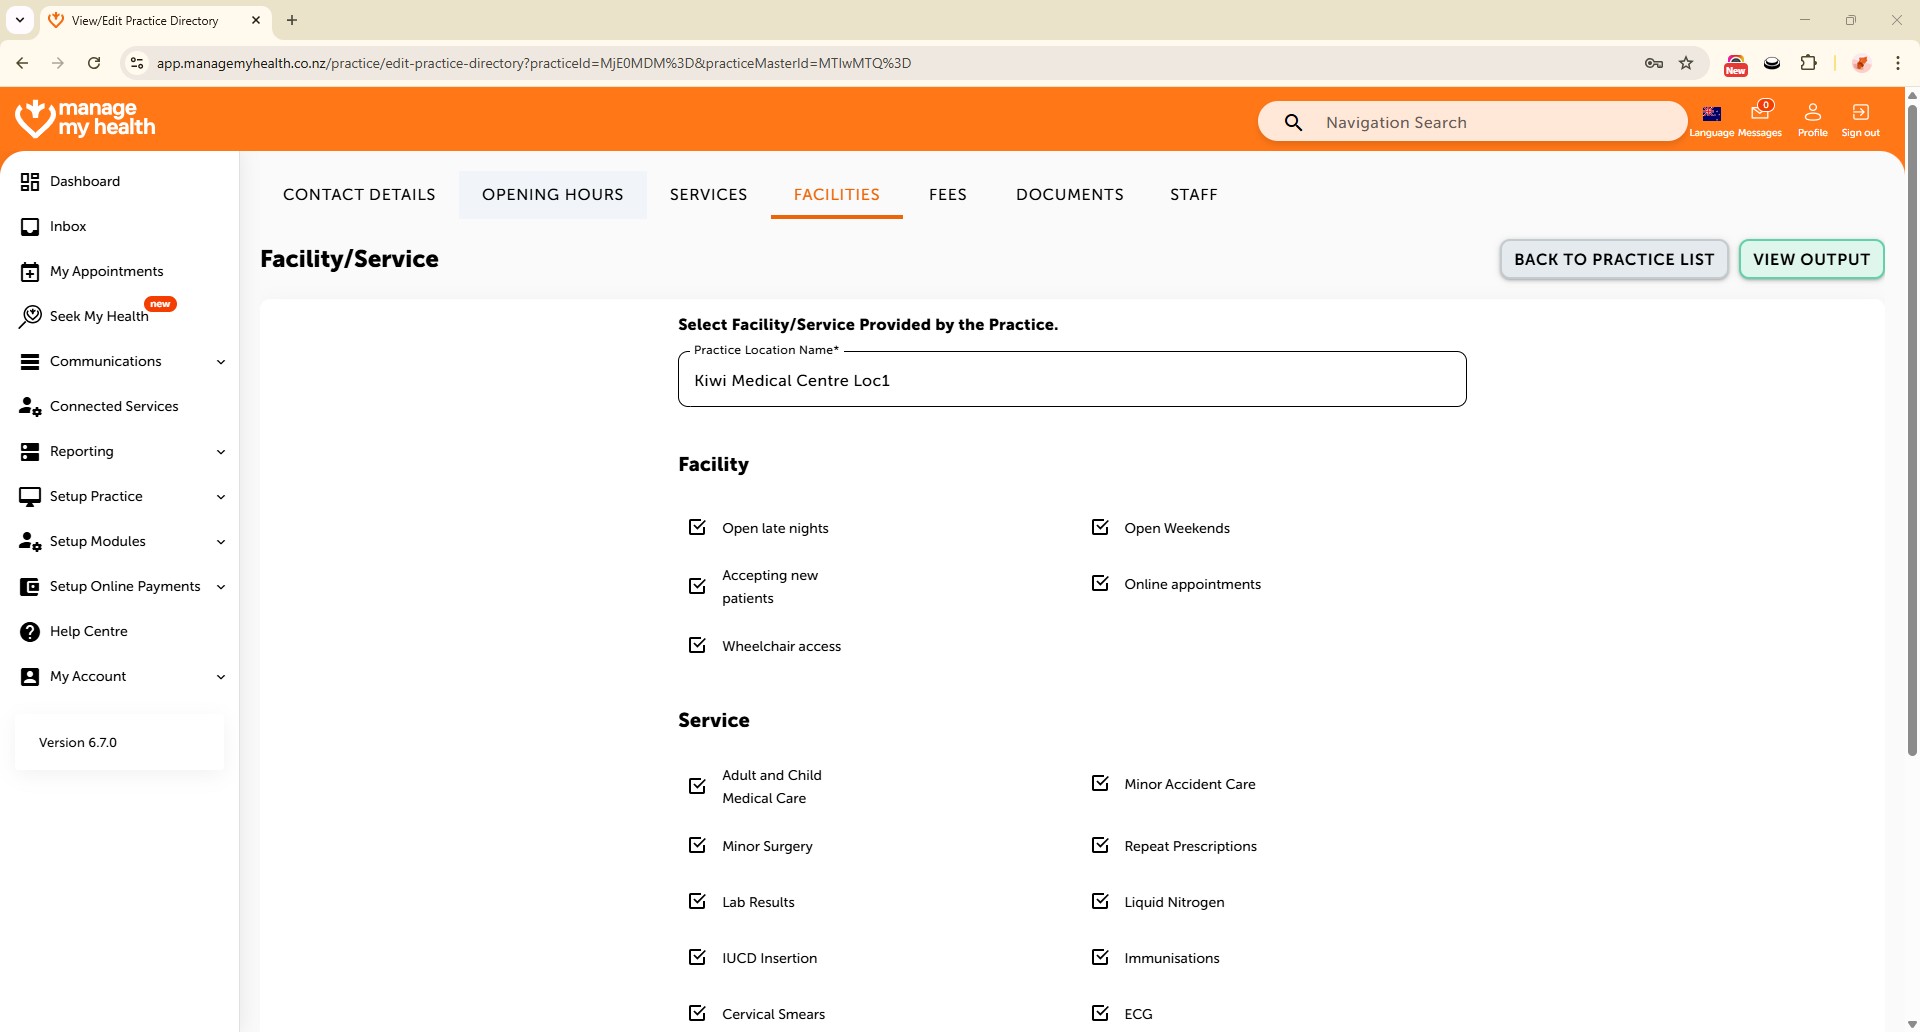Screen dimensions: 1920x1032
Task: Click the navigation search magnifier icon
Action: point(1293,122)
